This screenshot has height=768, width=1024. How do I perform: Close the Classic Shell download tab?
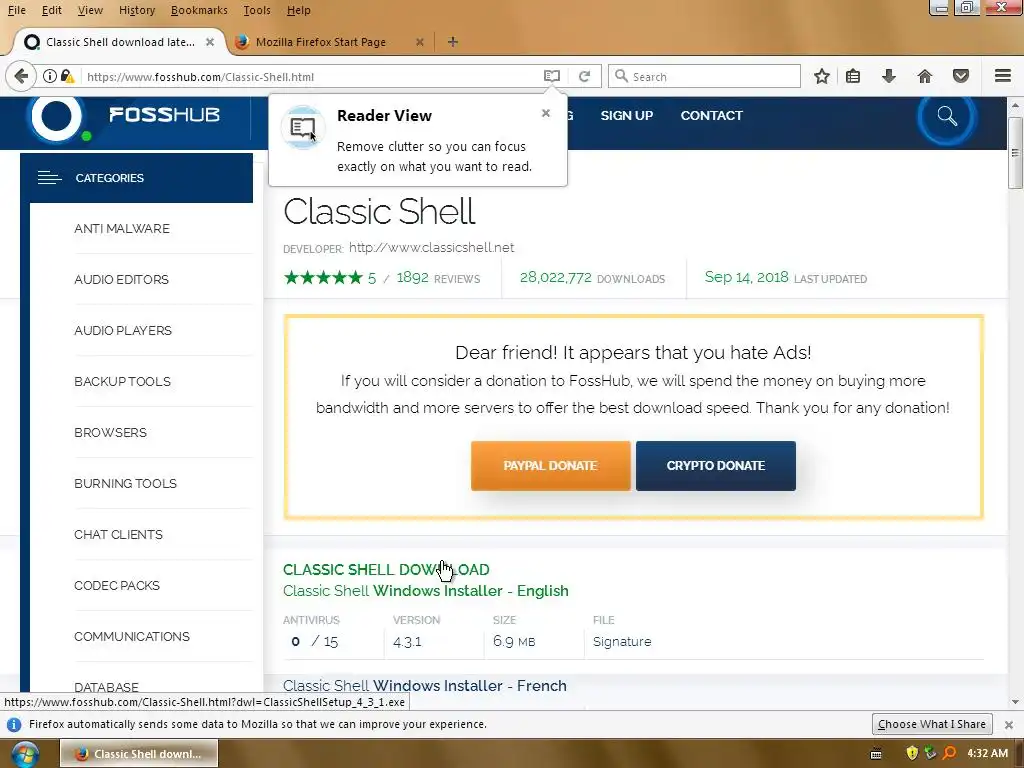pos(210,42)
